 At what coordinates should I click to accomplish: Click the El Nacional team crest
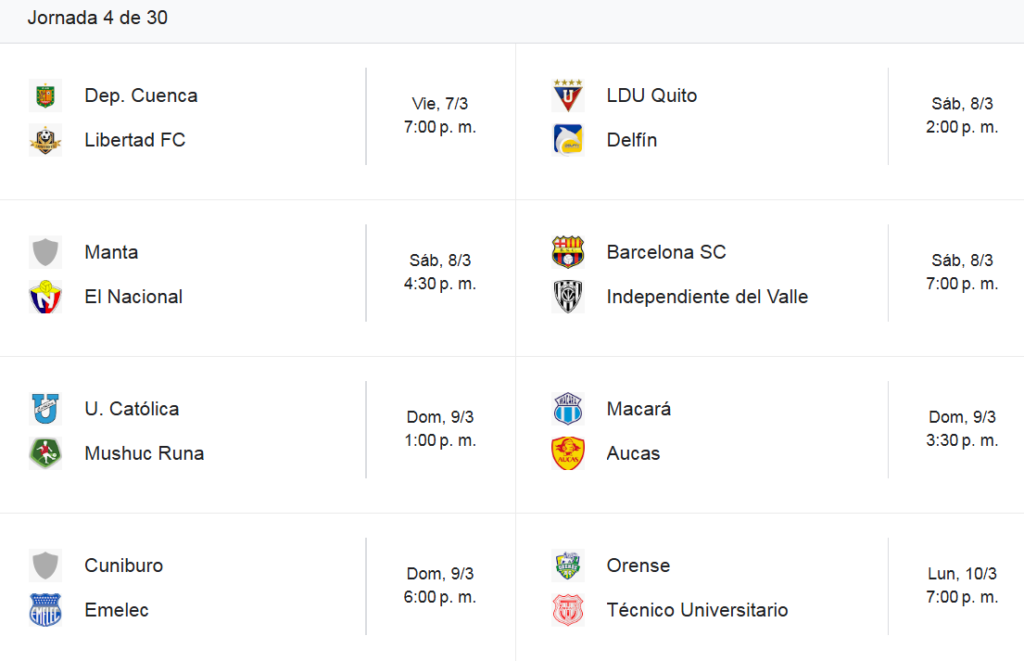(x=45, y=297)
